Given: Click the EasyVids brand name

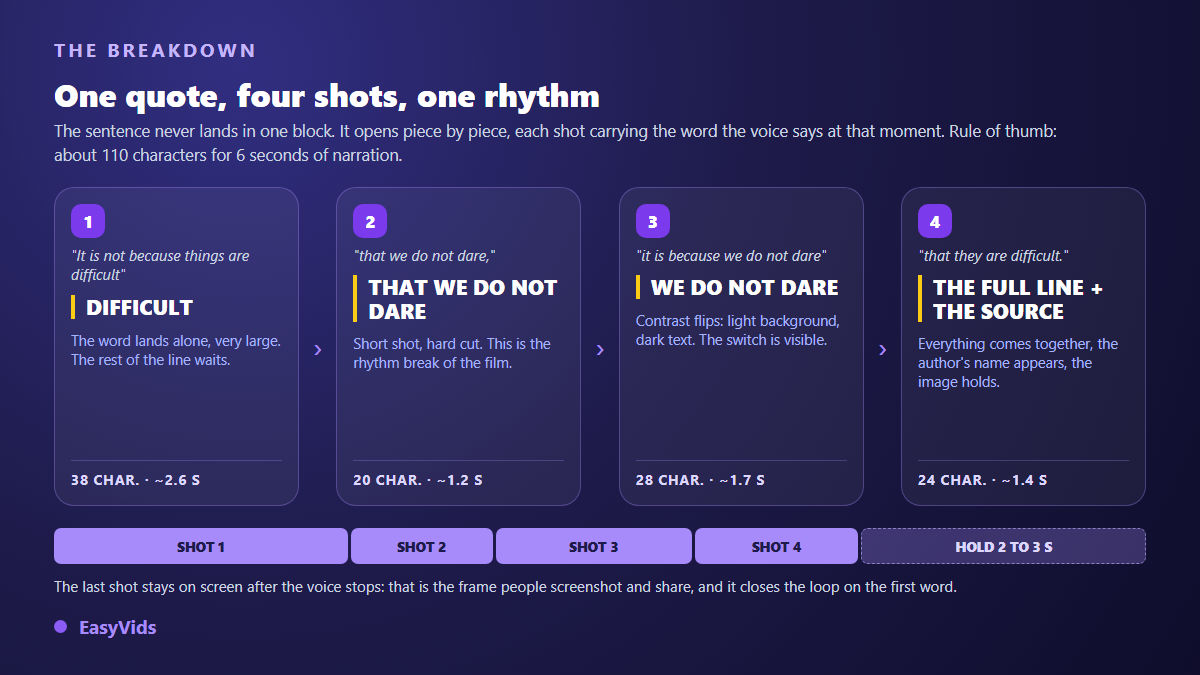Looking at the screenshot, I should point(118,627).
